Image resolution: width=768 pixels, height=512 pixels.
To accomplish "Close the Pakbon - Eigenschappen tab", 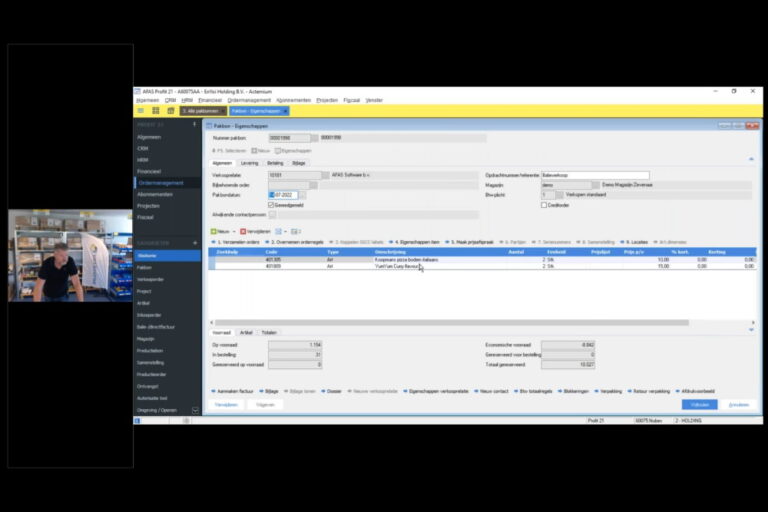I will click(x=286, y=111).
